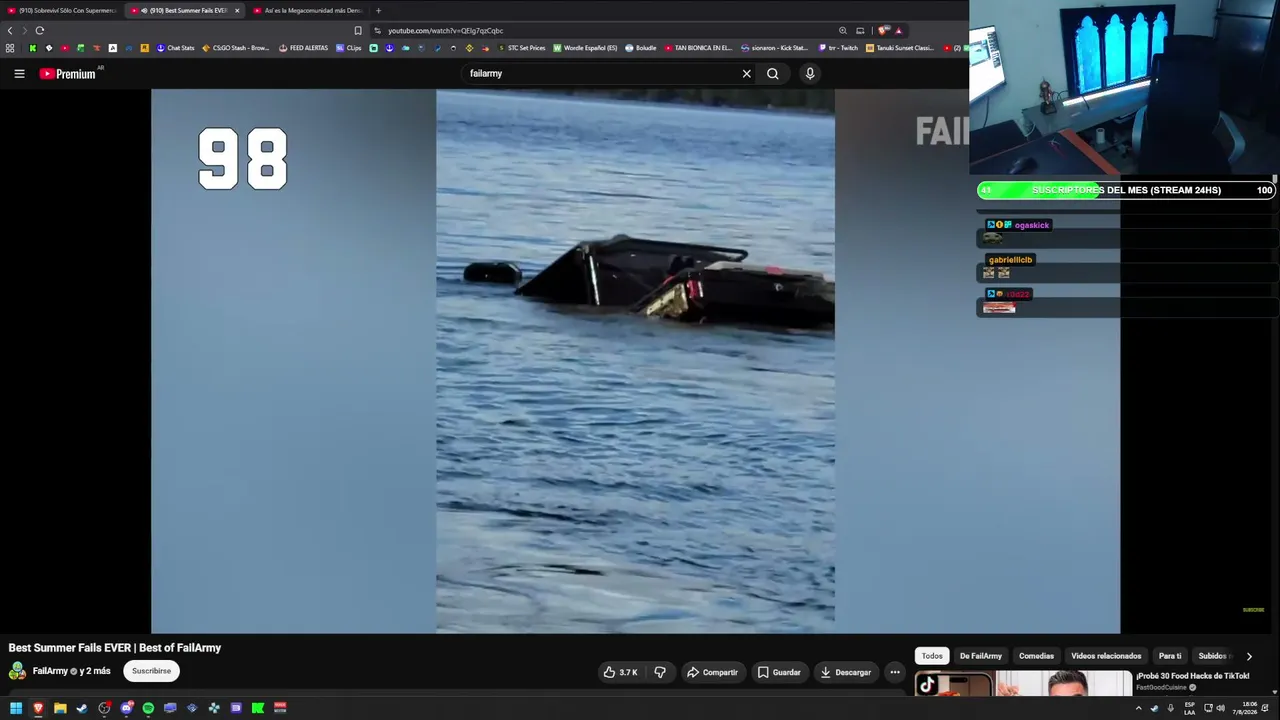The width and height of the screenshot is (1280, 720).
Task: Start voice search with microphone
Action: click(x=810, y=73)
